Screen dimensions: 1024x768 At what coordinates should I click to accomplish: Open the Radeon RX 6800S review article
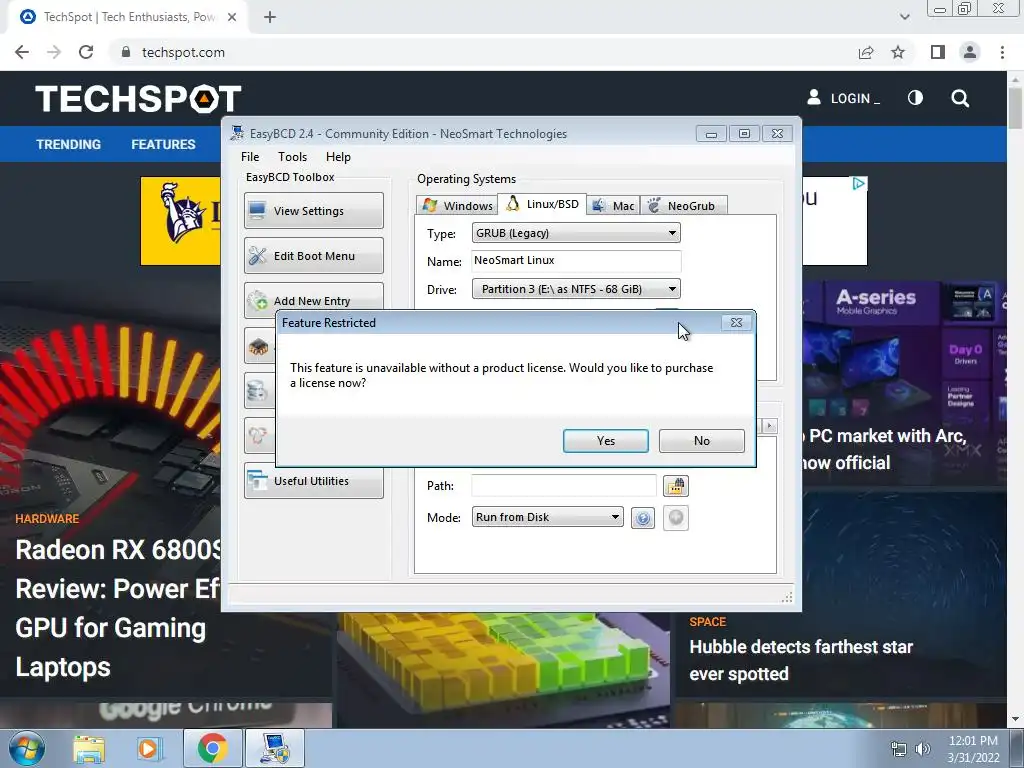pyautogui.click(x=118, y=608)
